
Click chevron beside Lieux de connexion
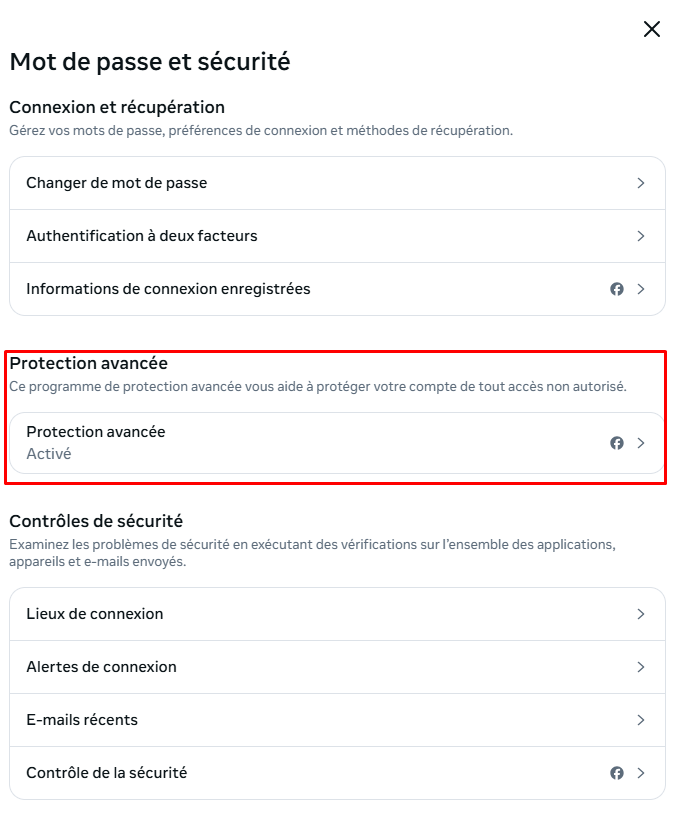click(x=641, y=614)
